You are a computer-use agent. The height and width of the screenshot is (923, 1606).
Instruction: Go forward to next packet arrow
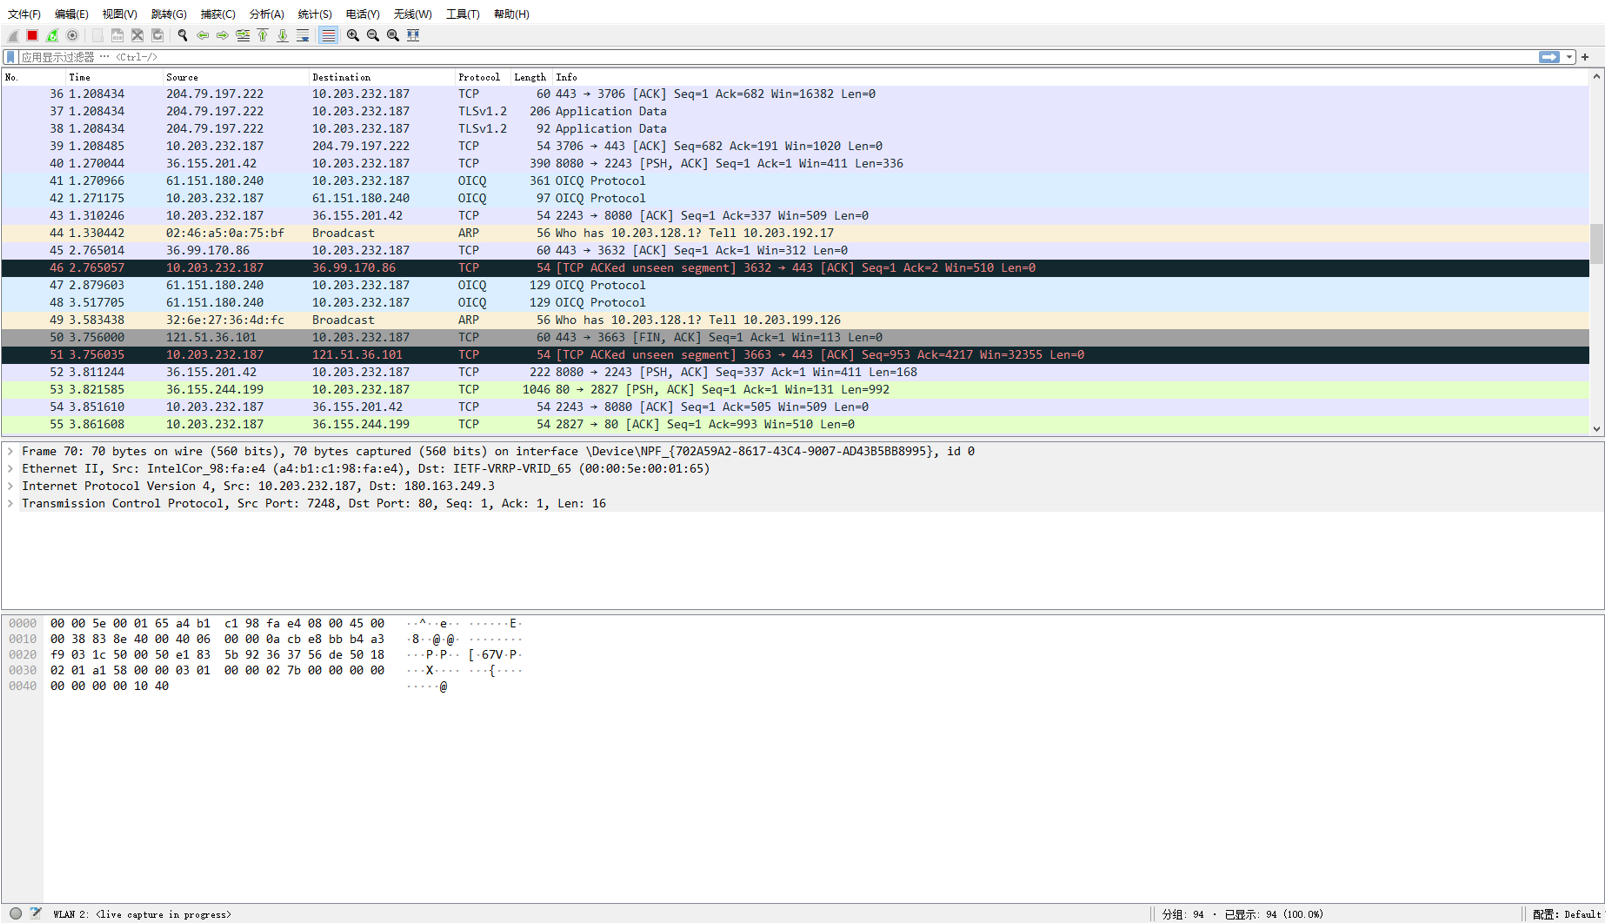point(222,35)
